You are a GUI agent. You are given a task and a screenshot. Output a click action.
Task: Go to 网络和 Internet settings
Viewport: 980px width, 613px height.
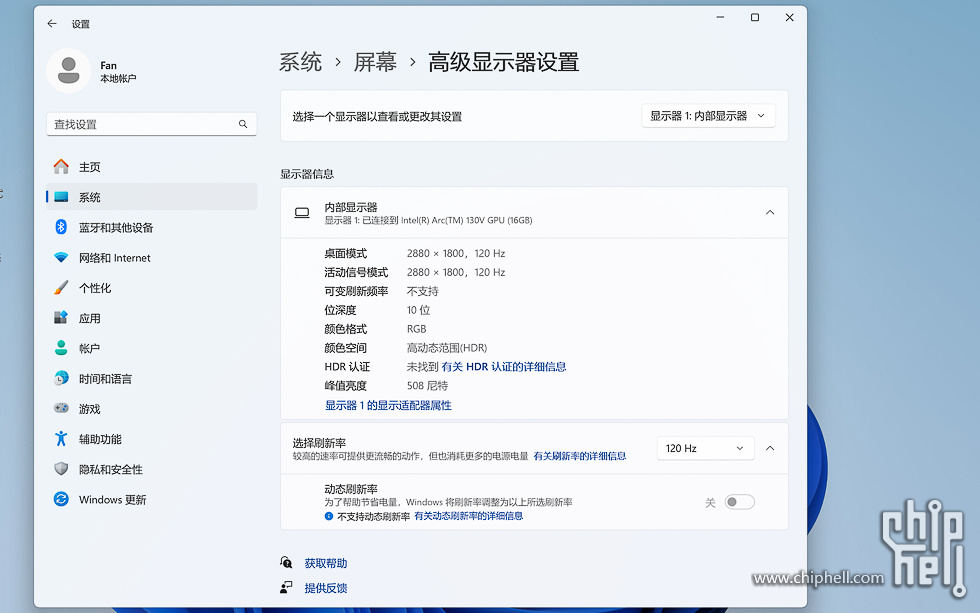pyautogui.click(x=152, y=257)
